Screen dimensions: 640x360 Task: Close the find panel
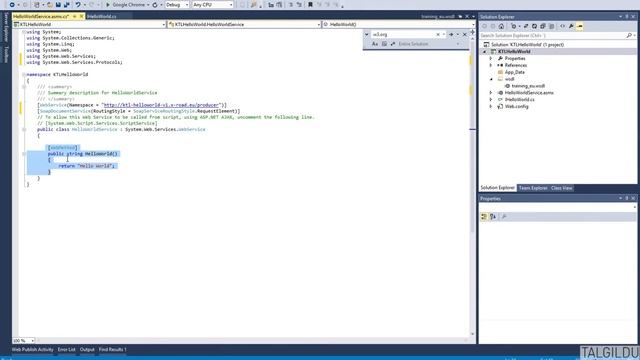click(x=464, y=35)
